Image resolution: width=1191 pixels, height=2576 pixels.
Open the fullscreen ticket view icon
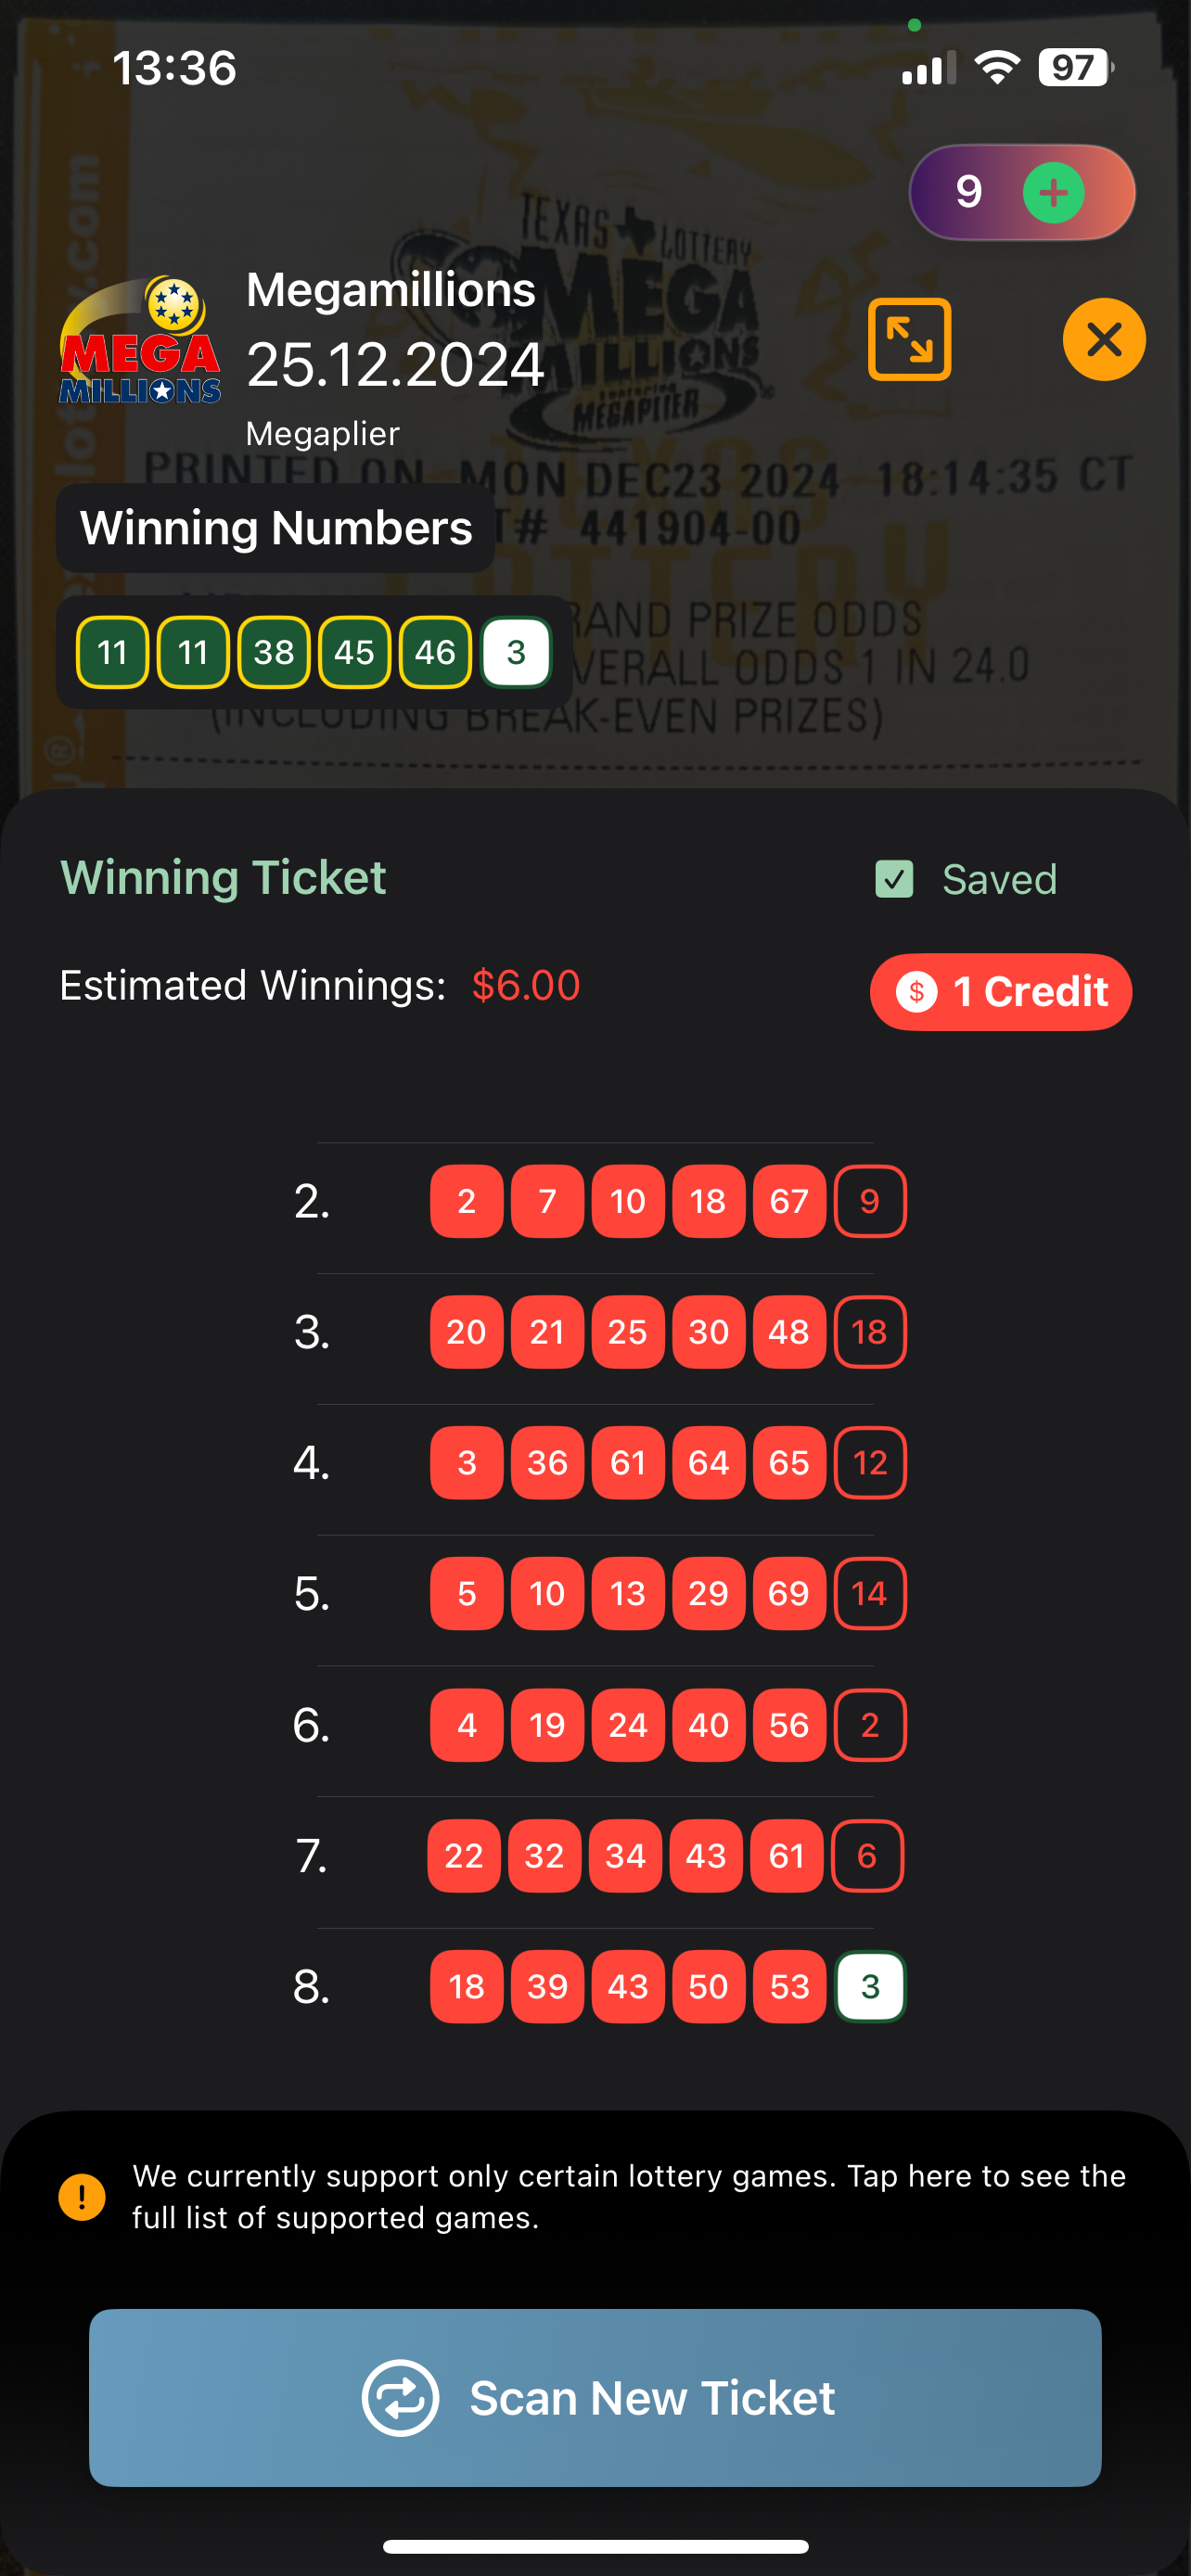909,339
